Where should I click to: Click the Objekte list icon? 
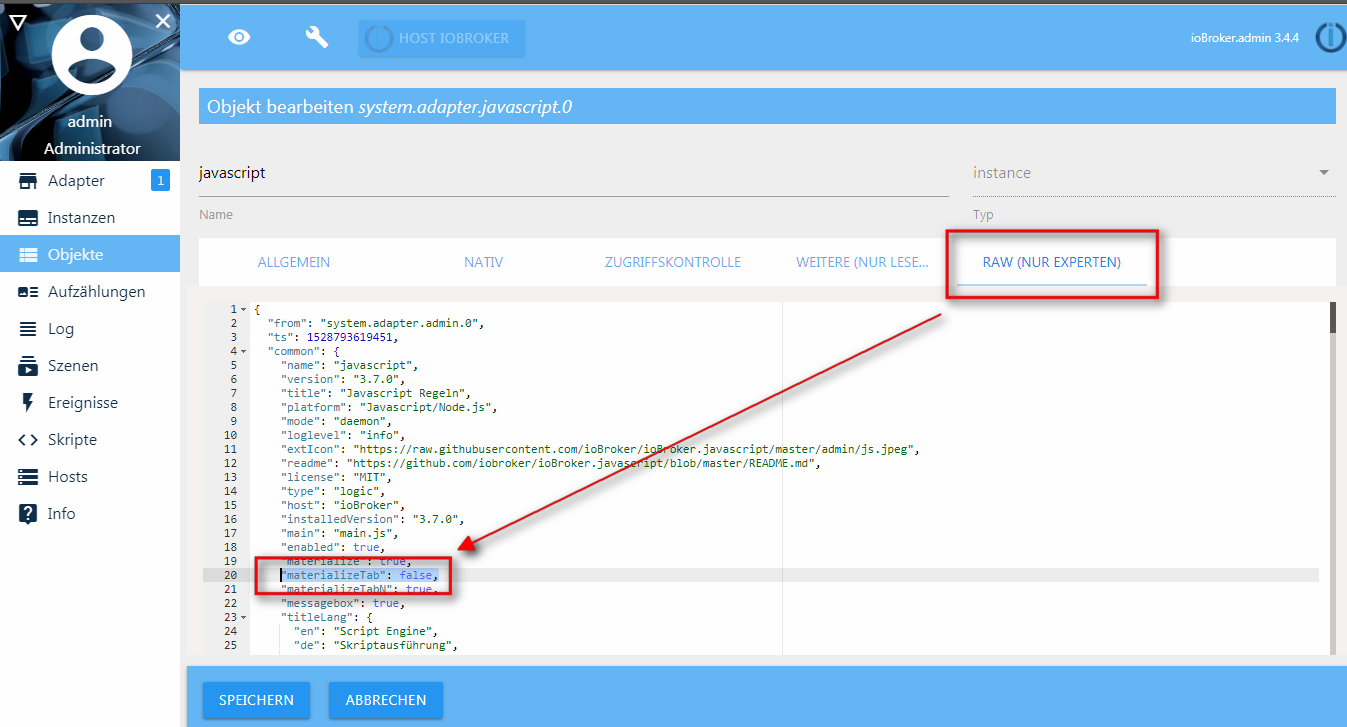[28, 255]
